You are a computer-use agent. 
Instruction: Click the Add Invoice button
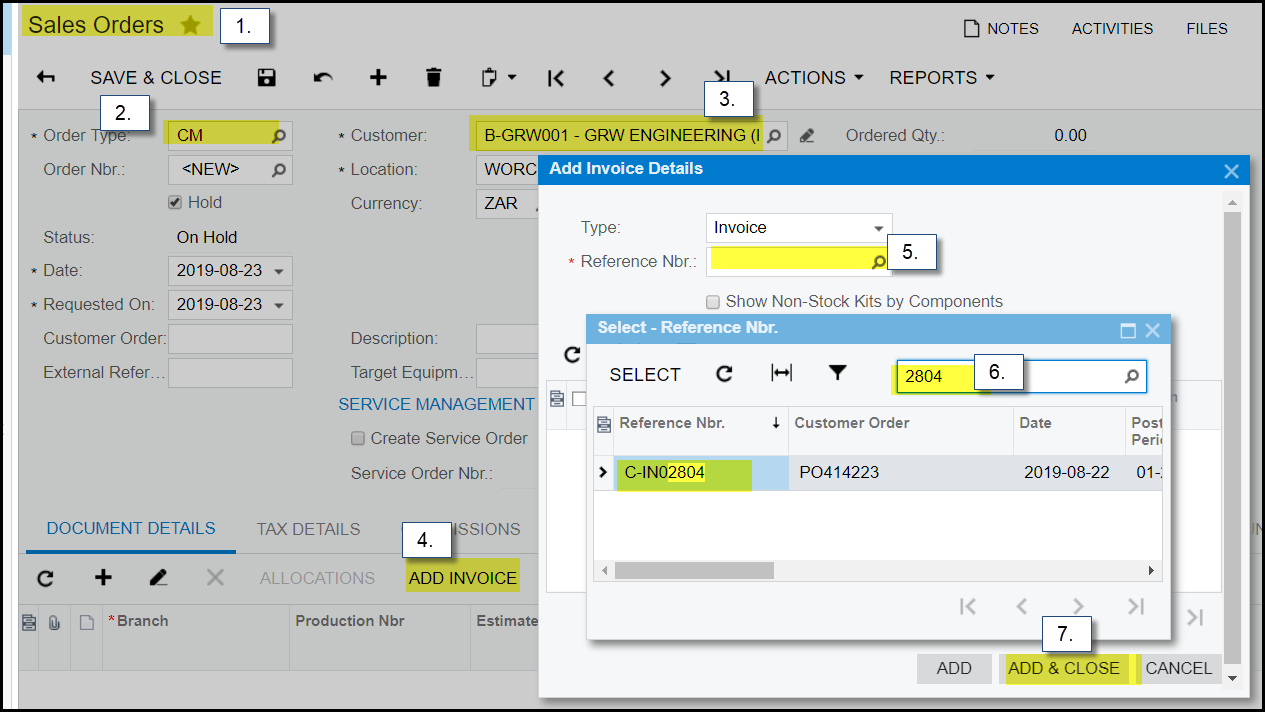coord(462,578)
